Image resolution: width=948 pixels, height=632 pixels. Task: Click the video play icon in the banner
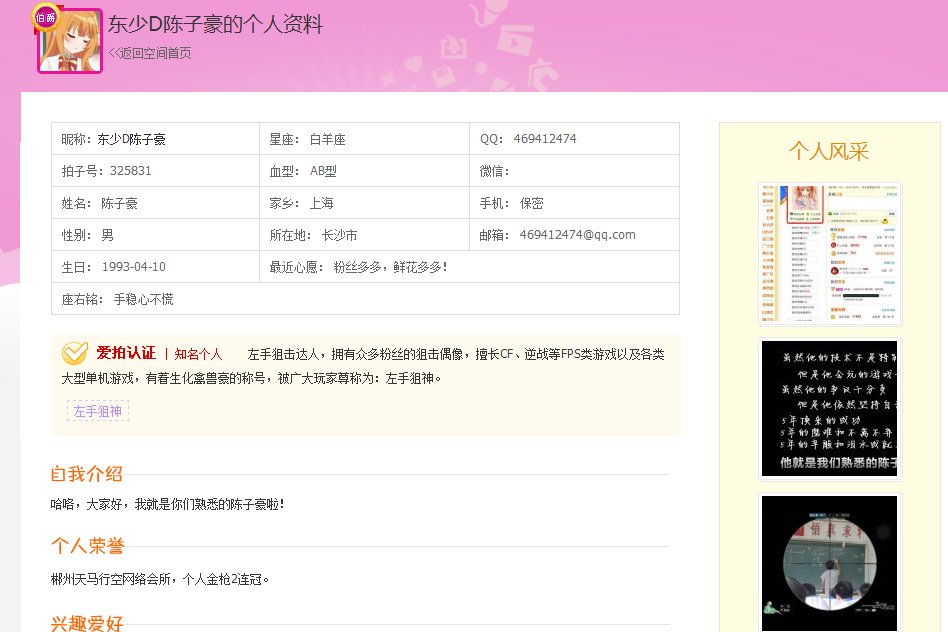[513, 40]
